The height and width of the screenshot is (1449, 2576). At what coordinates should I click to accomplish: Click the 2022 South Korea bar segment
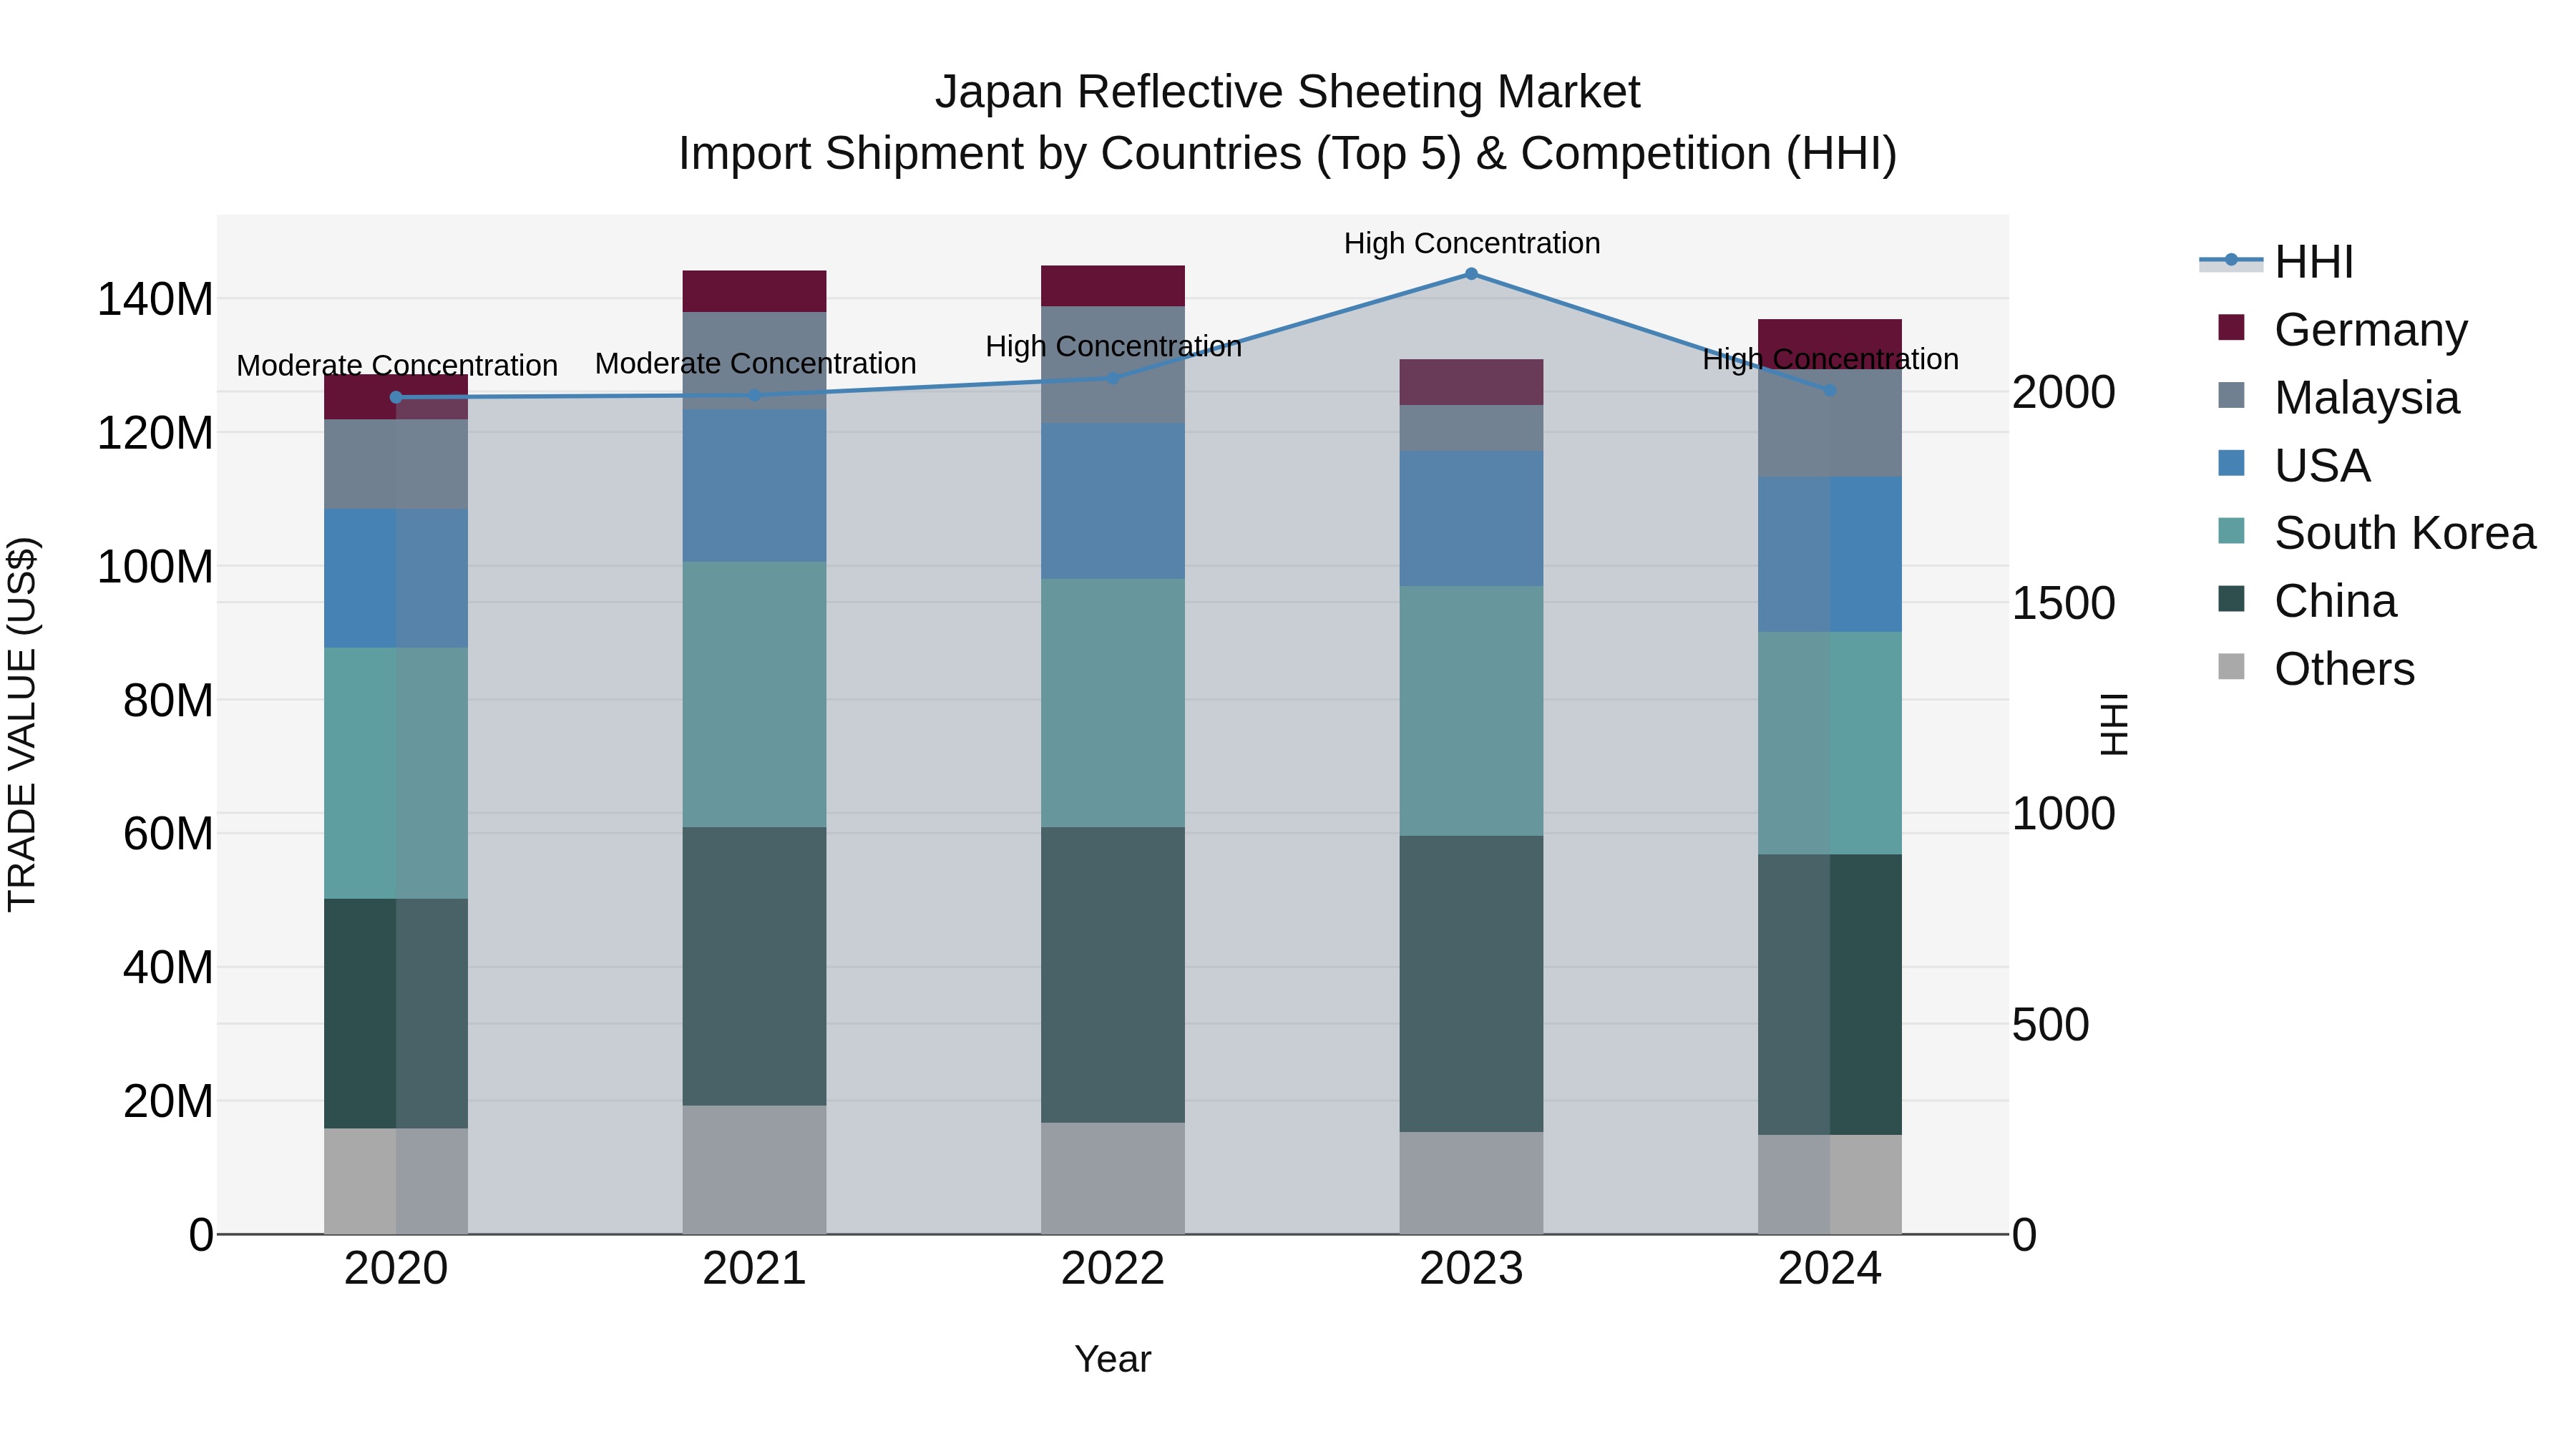(1113, 703)
